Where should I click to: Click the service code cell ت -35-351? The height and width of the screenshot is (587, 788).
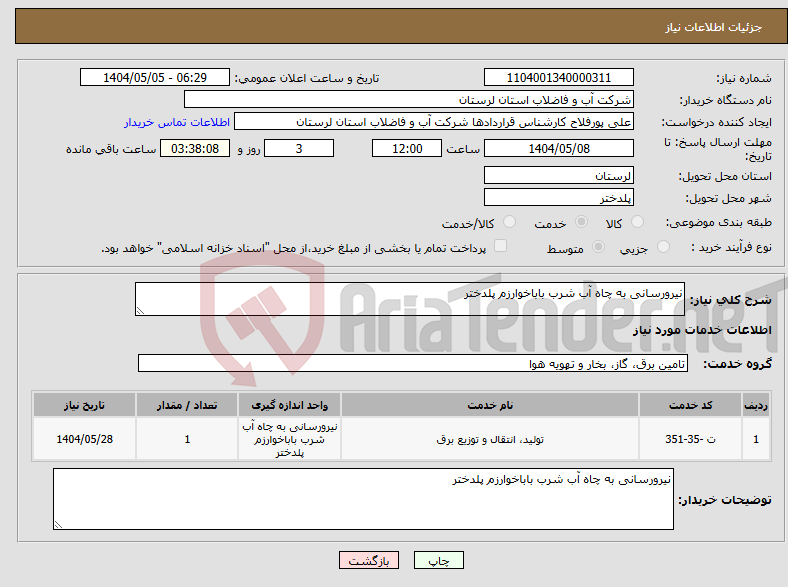point(690,439)
